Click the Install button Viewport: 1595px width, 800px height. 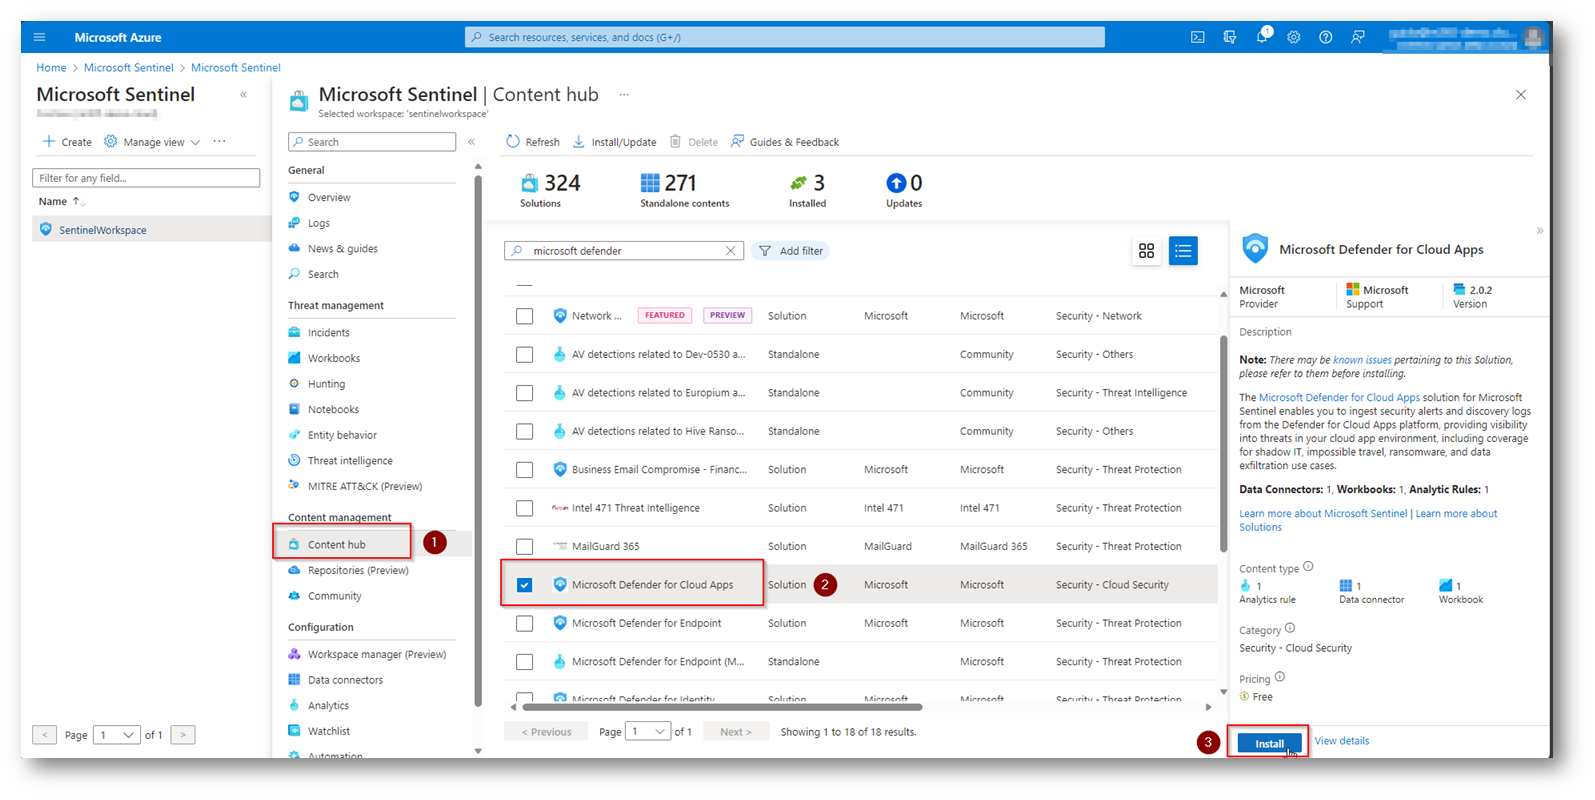pyautogui.click(x=1269, y=744)
